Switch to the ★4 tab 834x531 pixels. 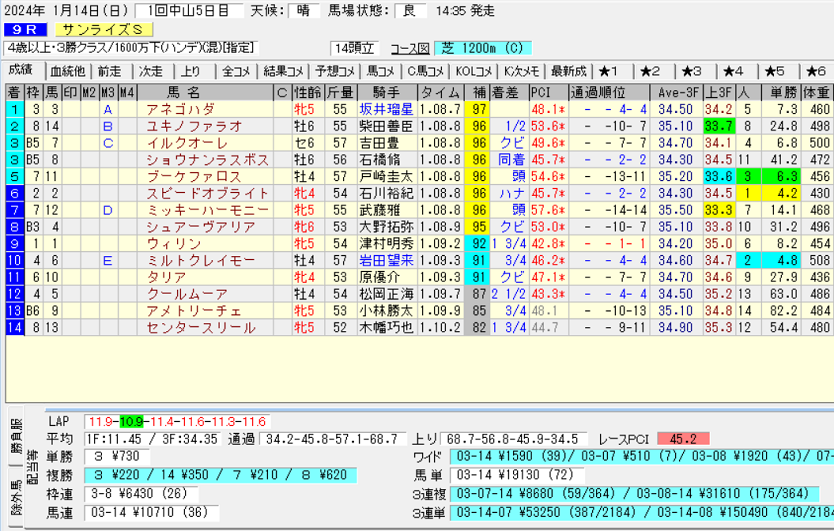[x=733, y=71]
